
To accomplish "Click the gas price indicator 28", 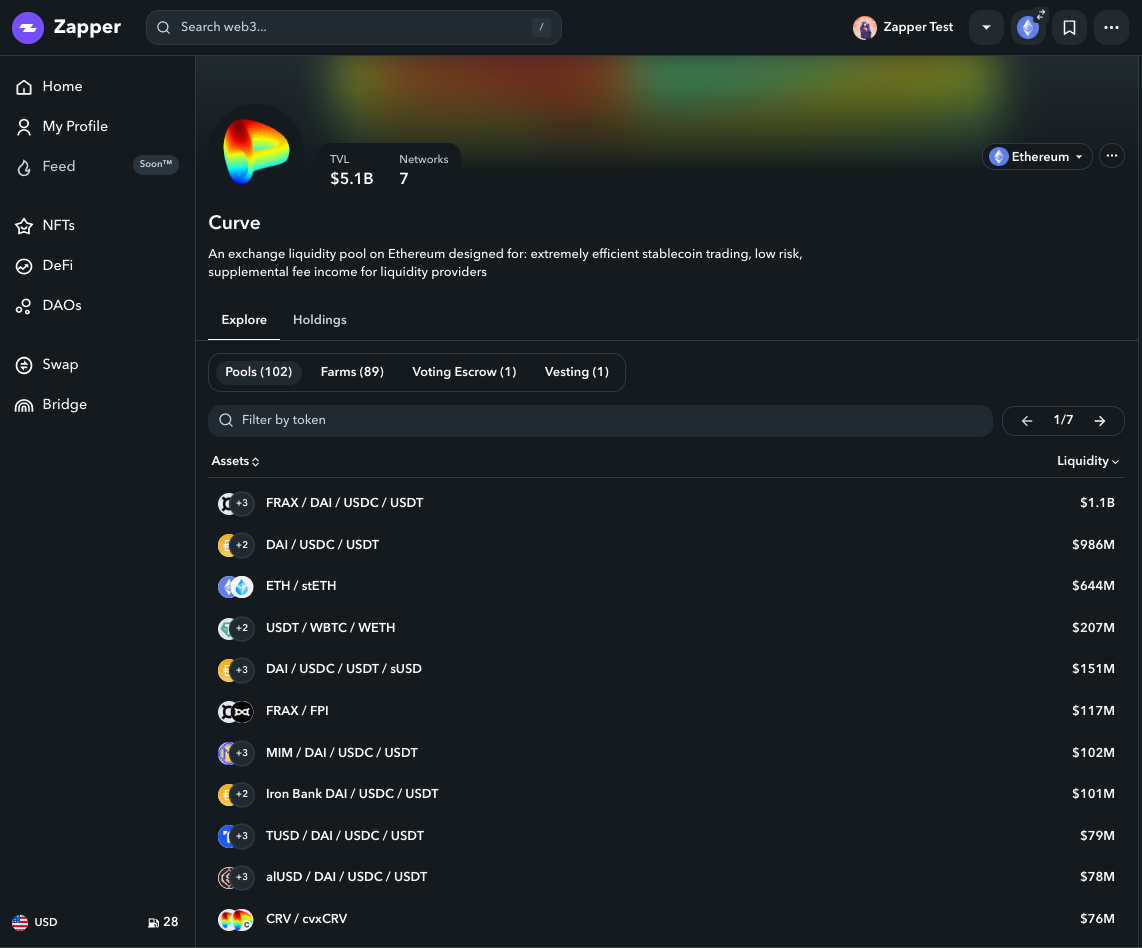I will point(163,922).
